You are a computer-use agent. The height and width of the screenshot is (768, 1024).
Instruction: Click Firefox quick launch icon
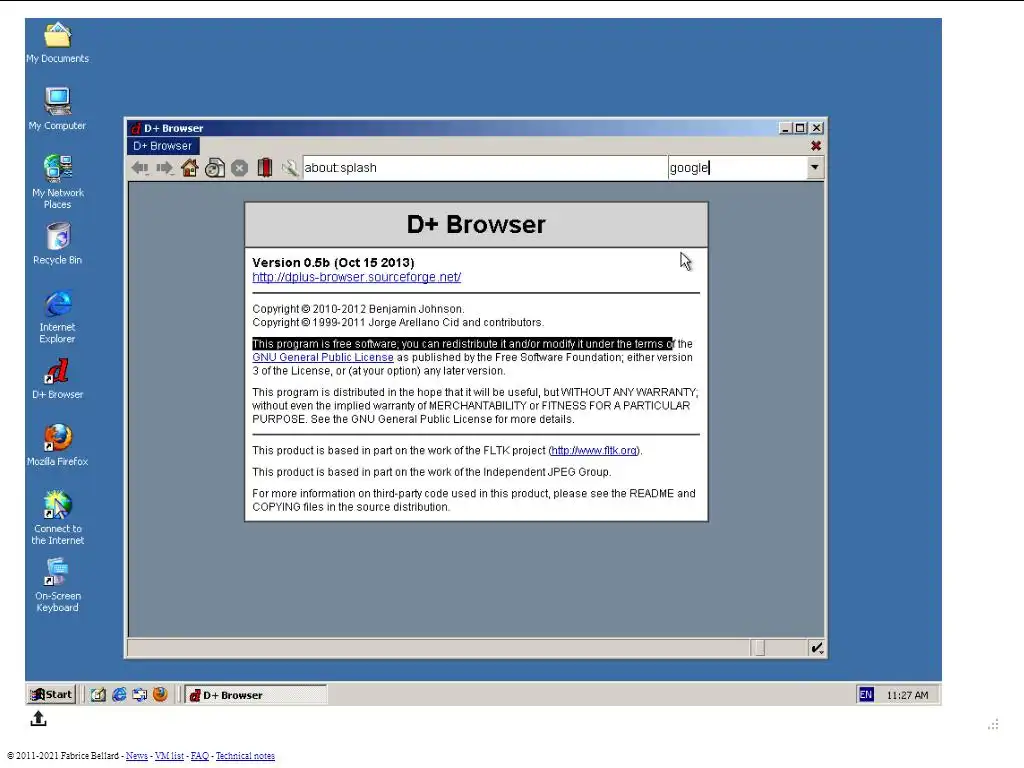click(160, 694)
